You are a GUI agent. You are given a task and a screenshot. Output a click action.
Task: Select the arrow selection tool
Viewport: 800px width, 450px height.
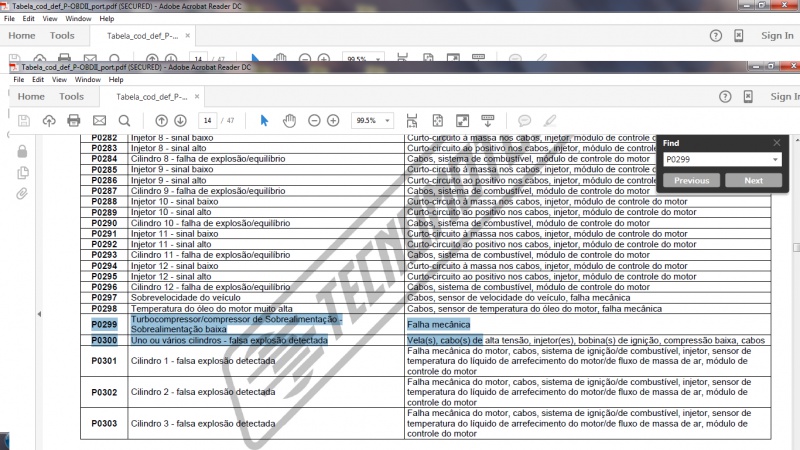tap(264, 120)
